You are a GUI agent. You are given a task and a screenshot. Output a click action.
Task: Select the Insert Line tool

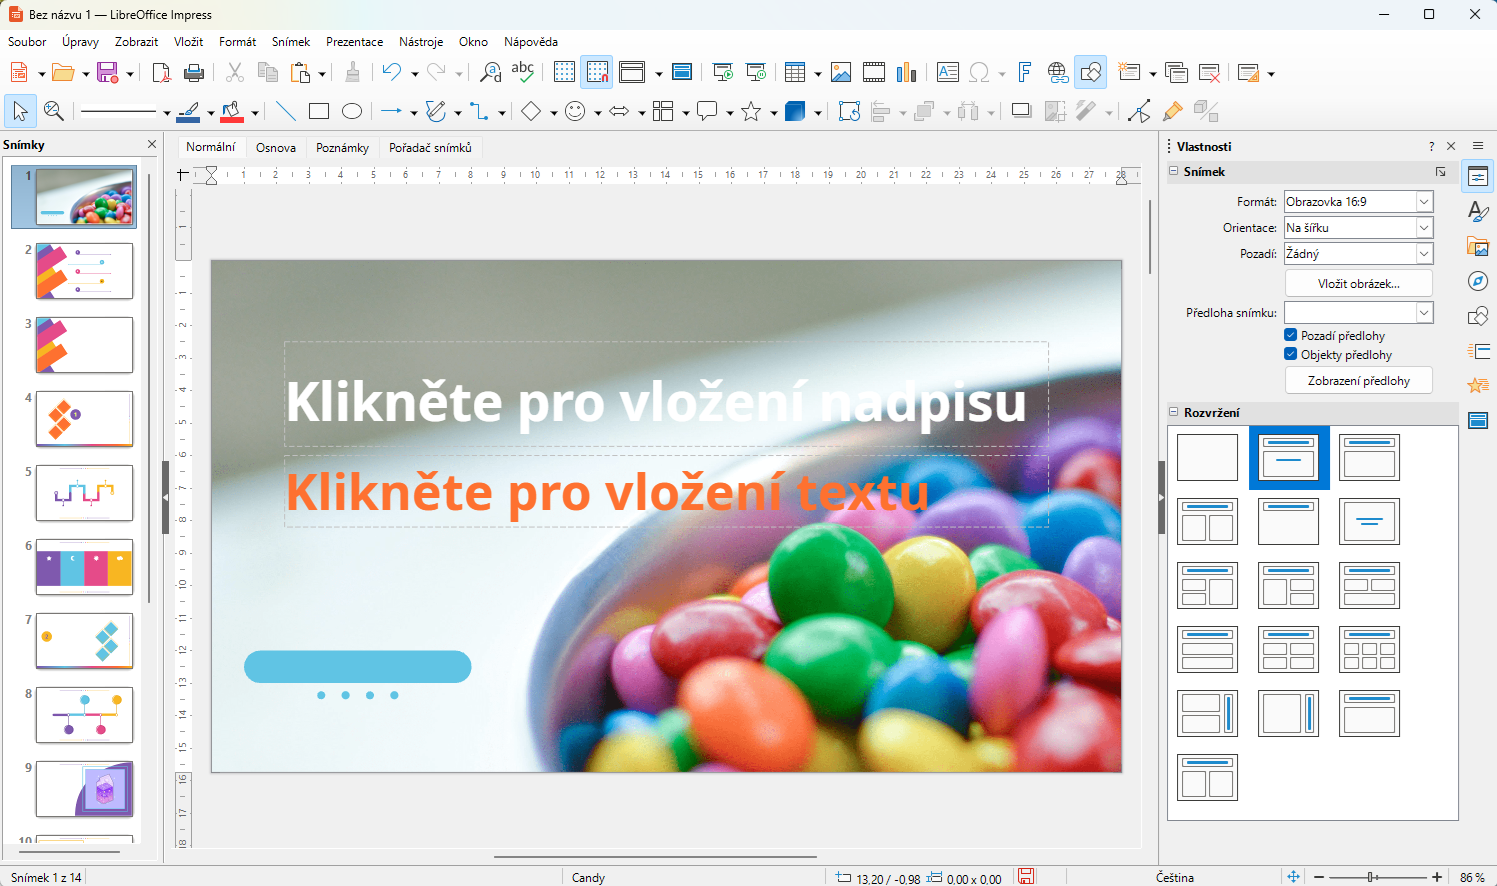[x=286, y=111]
